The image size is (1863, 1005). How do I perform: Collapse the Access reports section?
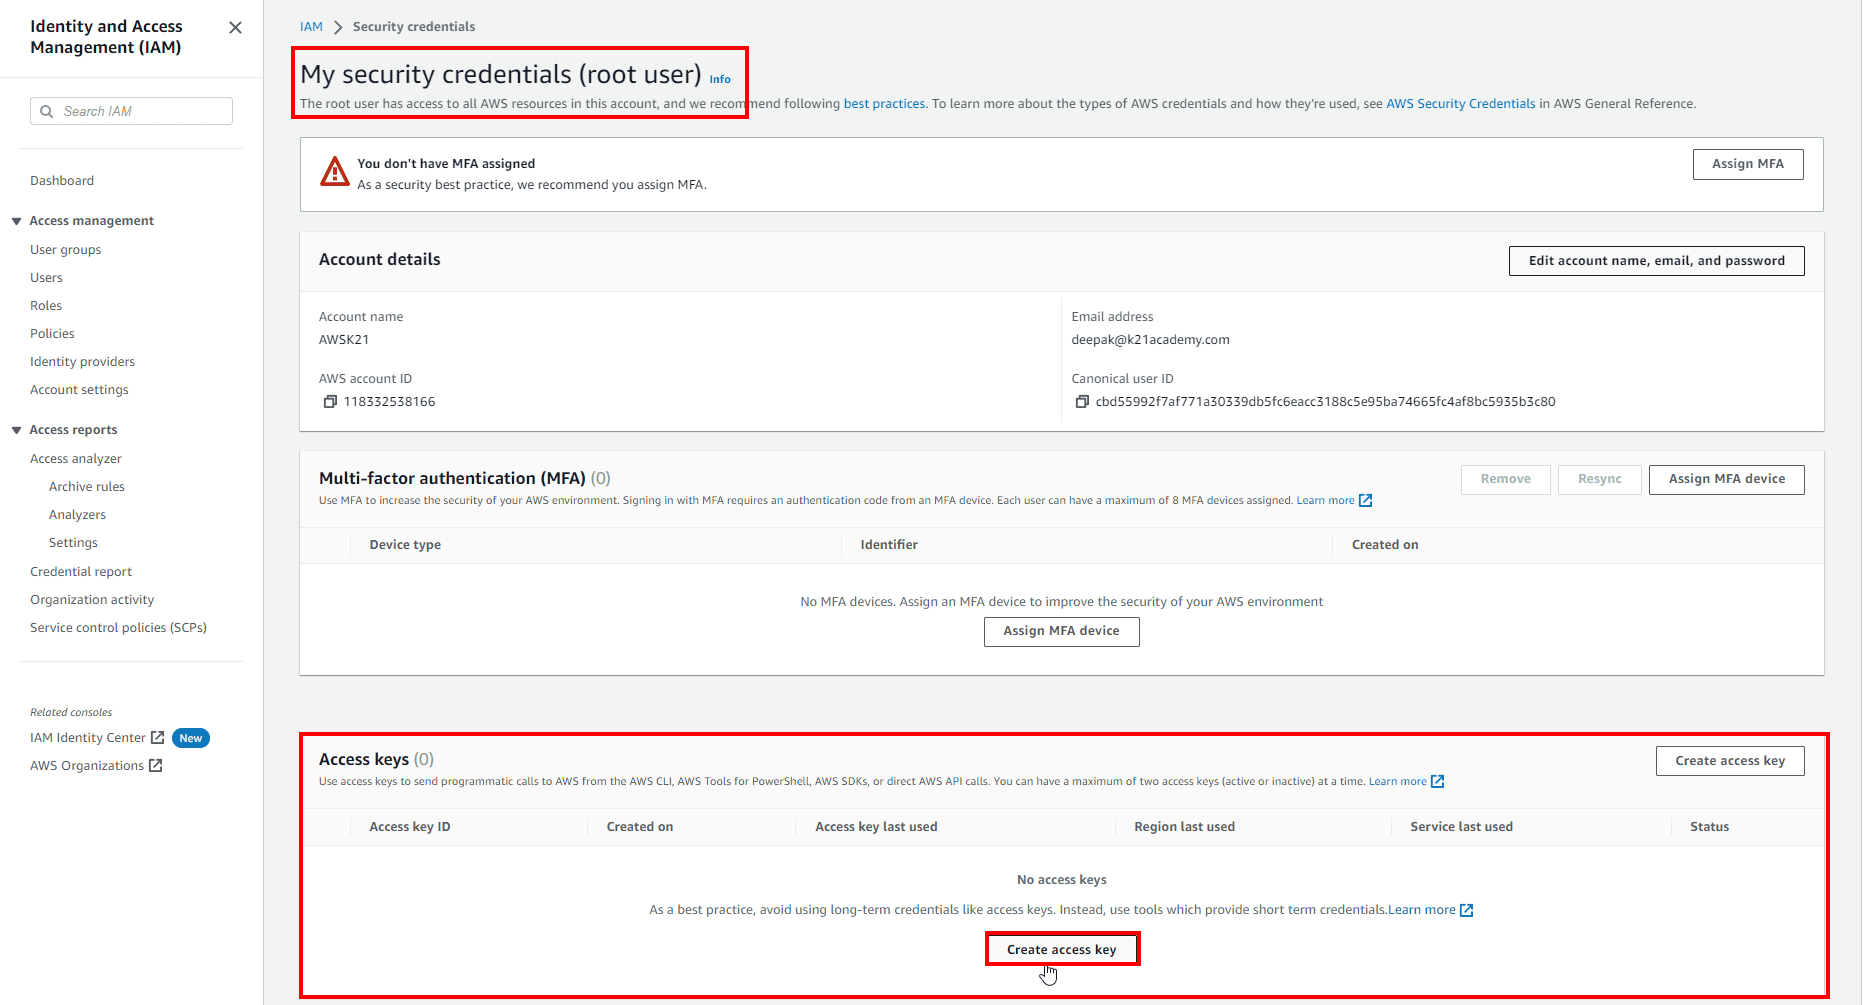pyautogui.click(x=17, y=430)
